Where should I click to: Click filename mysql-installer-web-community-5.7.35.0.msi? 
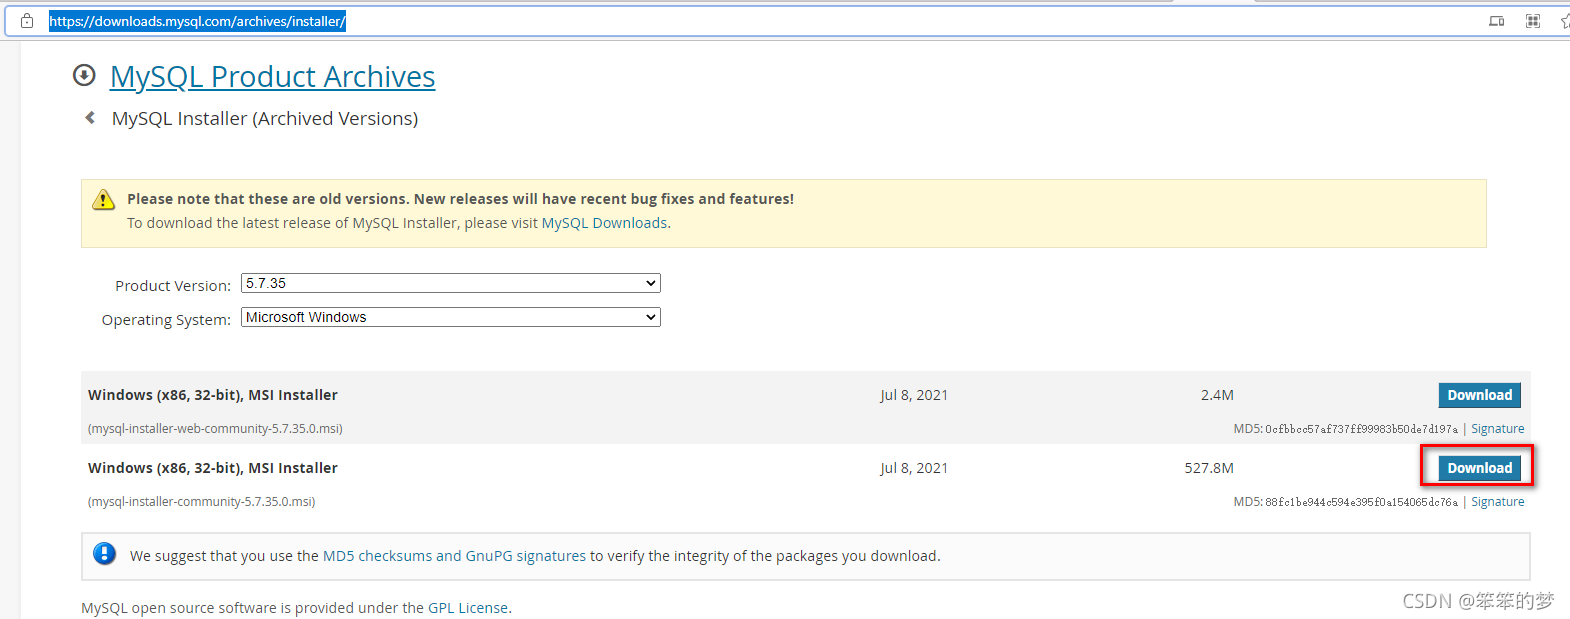[215, 429]
